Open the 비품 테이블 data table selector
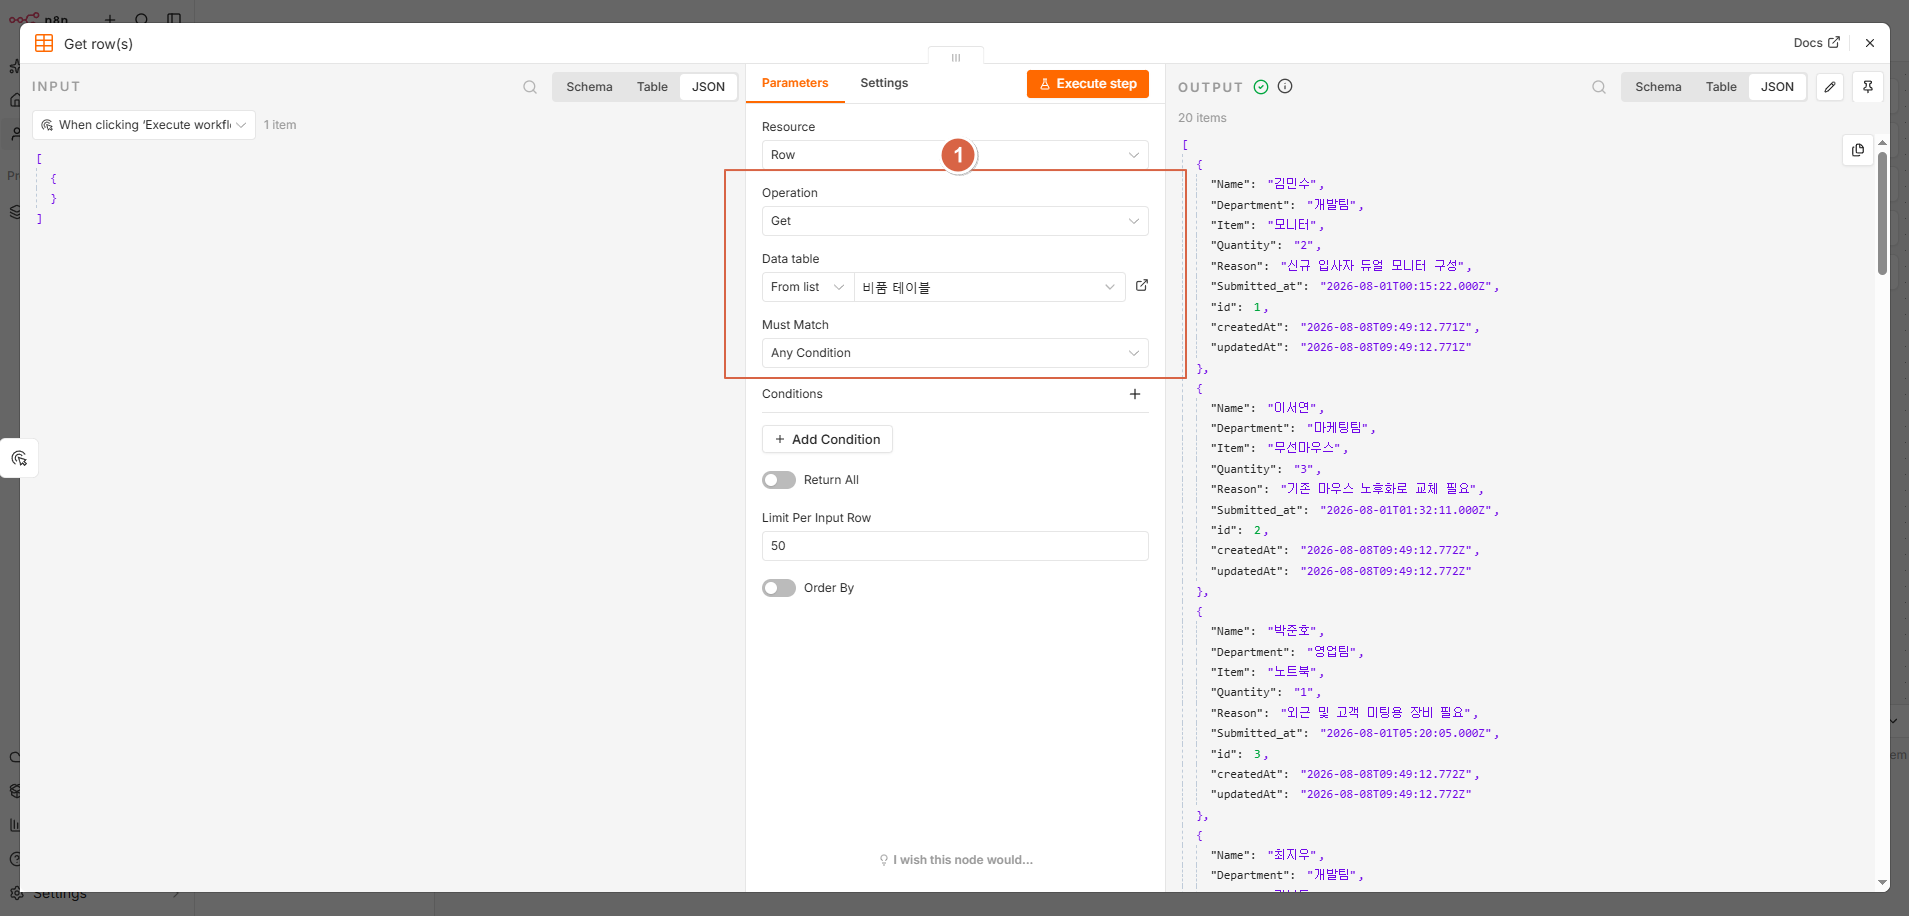 click(990, 287)
